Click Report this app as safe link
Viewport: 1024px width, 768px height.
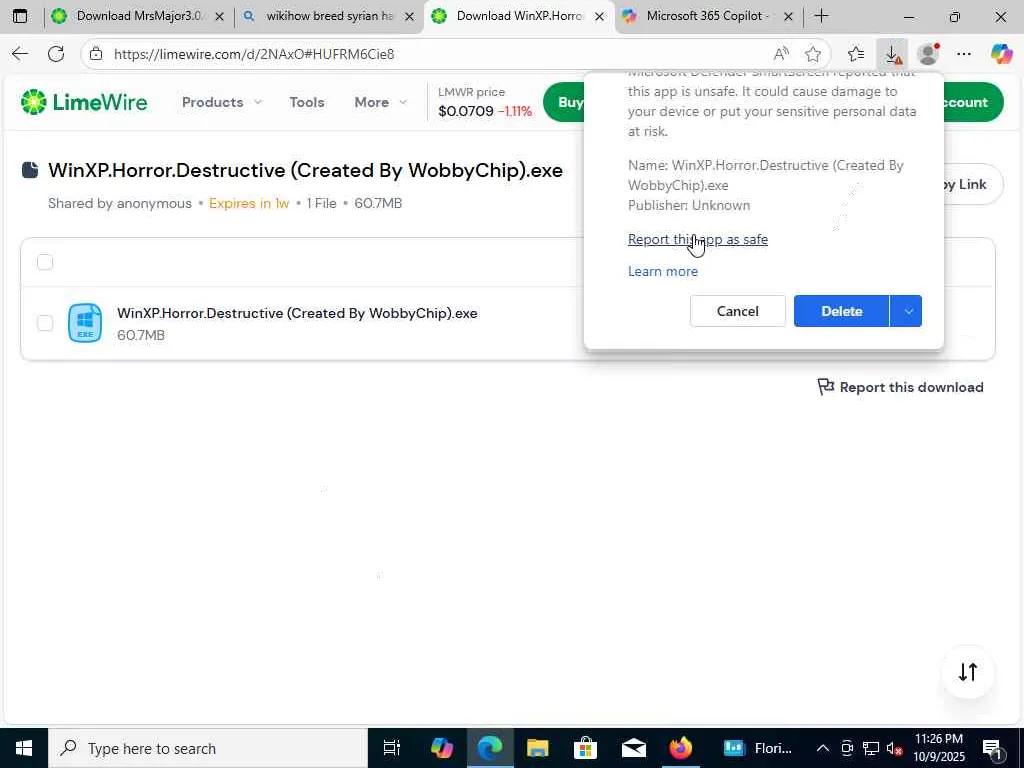(x=697, y=239)
